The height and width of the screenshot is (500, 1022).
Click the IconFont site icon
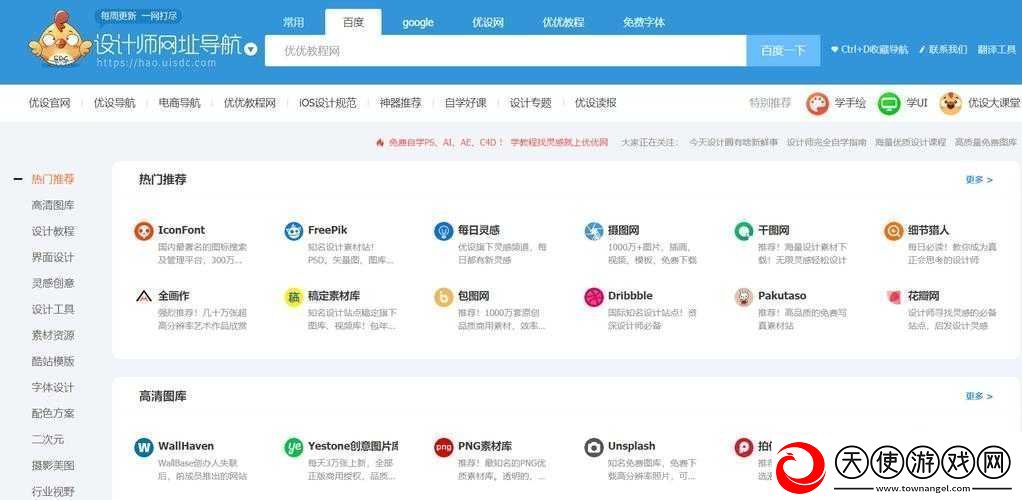pos(143,231)
